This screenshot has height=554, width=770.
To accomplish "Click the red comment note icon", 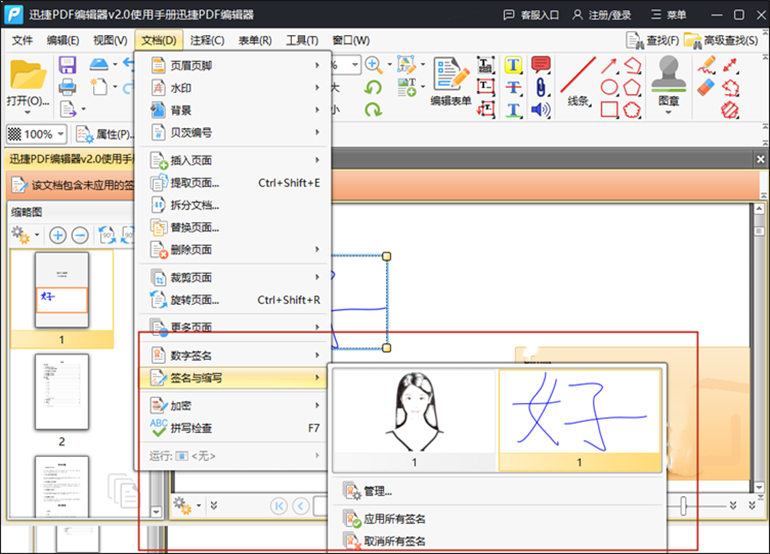I will point(541,65).
